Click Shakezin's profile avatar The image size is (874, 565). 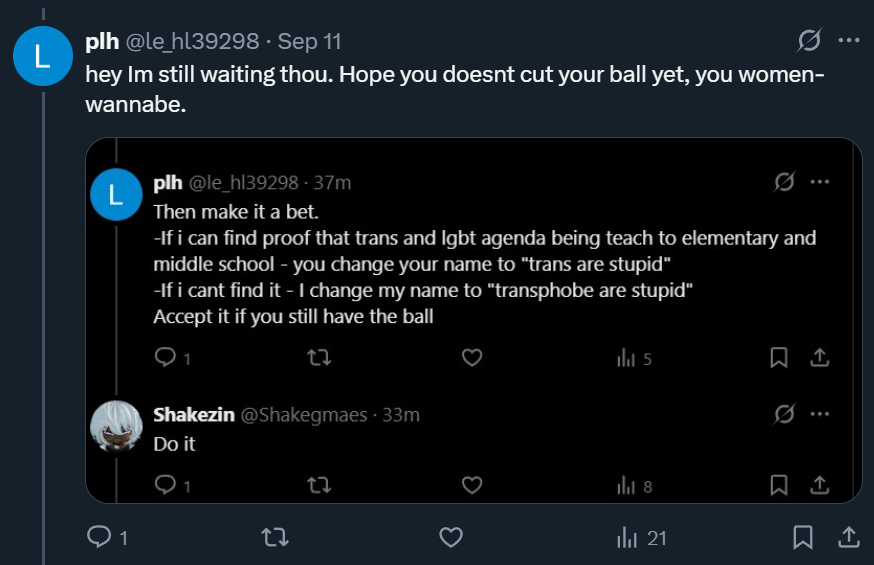pos(116,425)
